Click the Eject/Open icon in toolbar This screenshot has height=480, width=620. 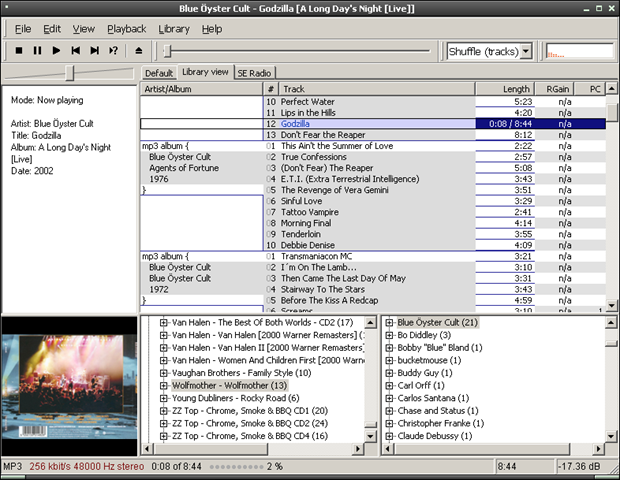138,51
